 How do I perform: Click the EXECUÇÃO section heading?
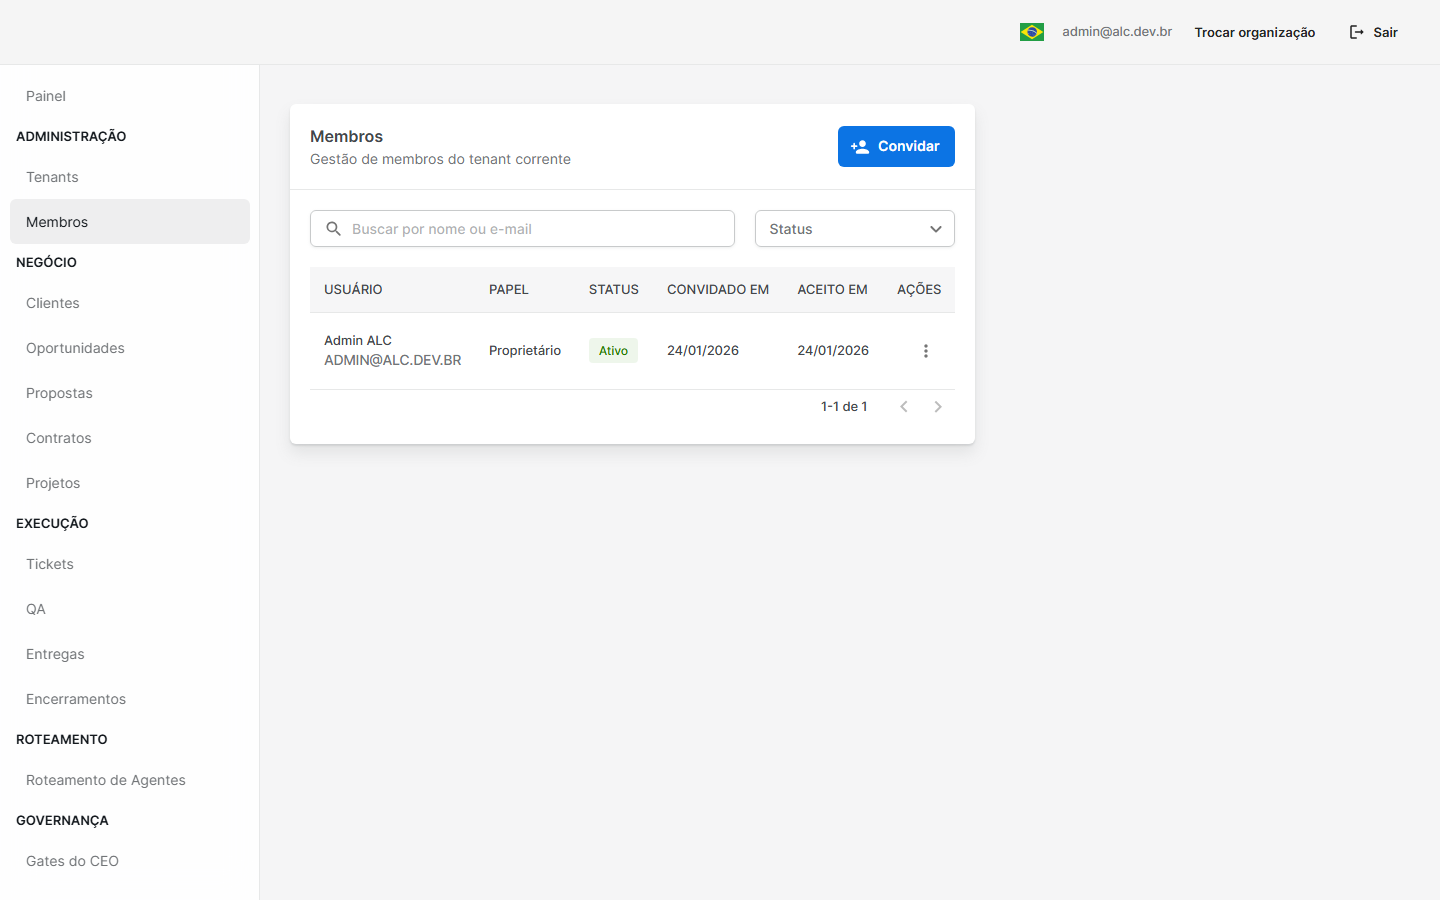pyautogui.click(x=52, y=523)
